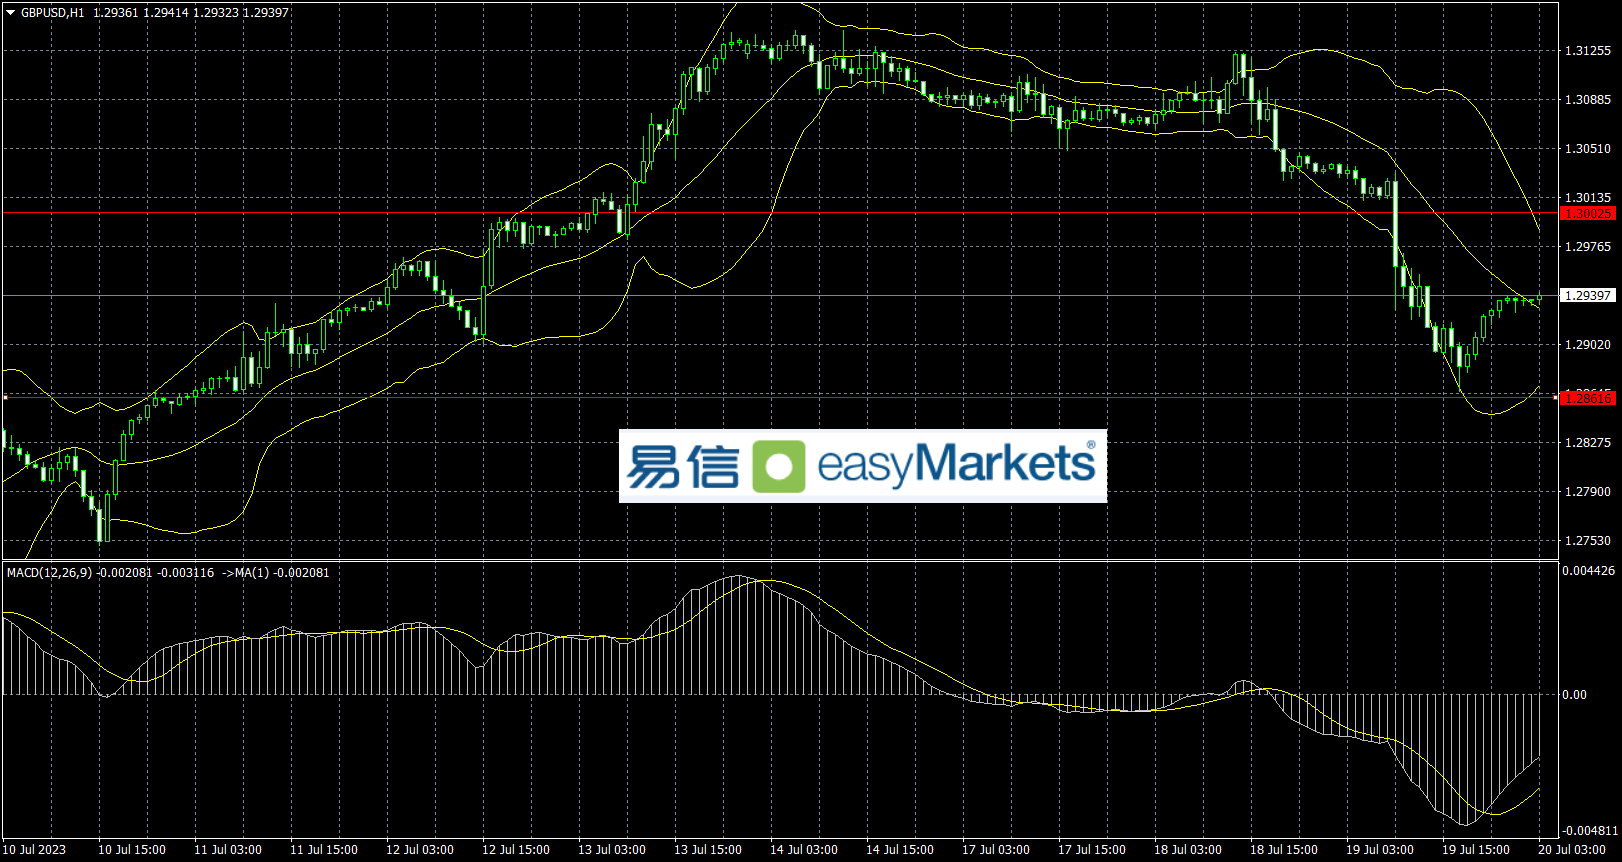Select the 1.30510 price axis value
Screen dimensions: 1622x862
point(1588,149)
